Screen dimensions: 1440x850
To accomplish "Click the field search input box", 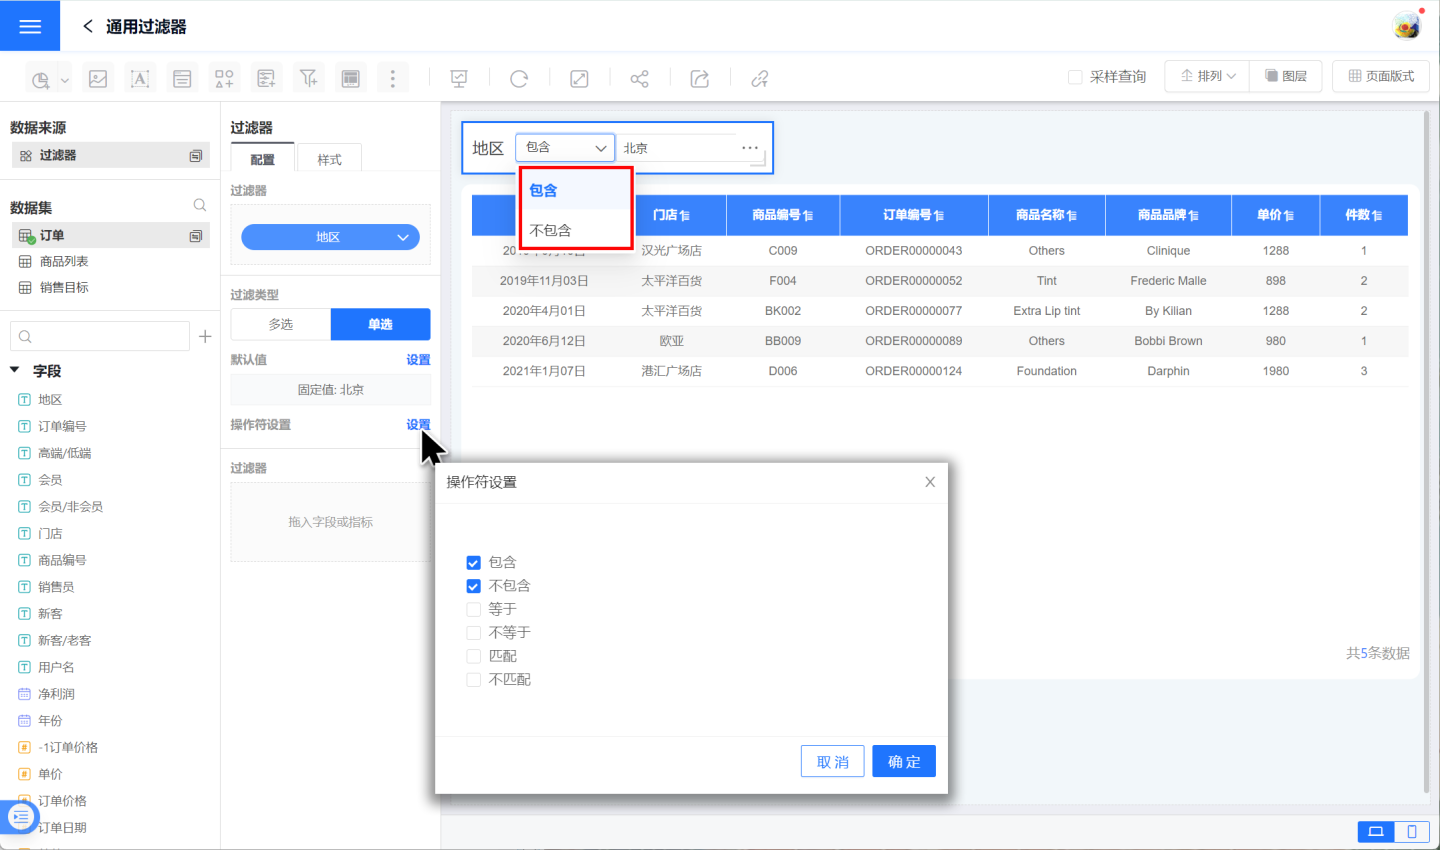I will [100, 337].
